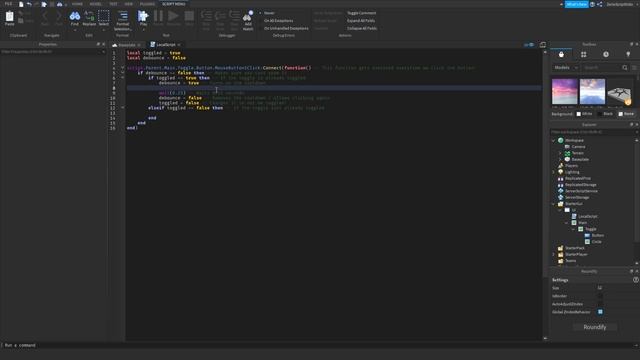Click the Roundify help question icon
The image size is (640, 360).
636,280
